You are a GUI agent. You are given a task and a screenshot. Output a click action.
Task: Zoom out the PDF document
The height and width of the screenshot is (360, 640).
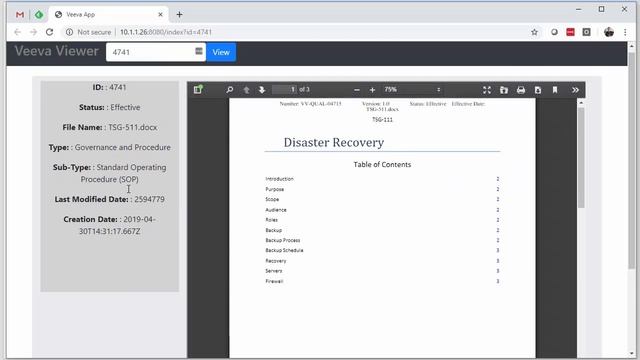tap(357, 90)
